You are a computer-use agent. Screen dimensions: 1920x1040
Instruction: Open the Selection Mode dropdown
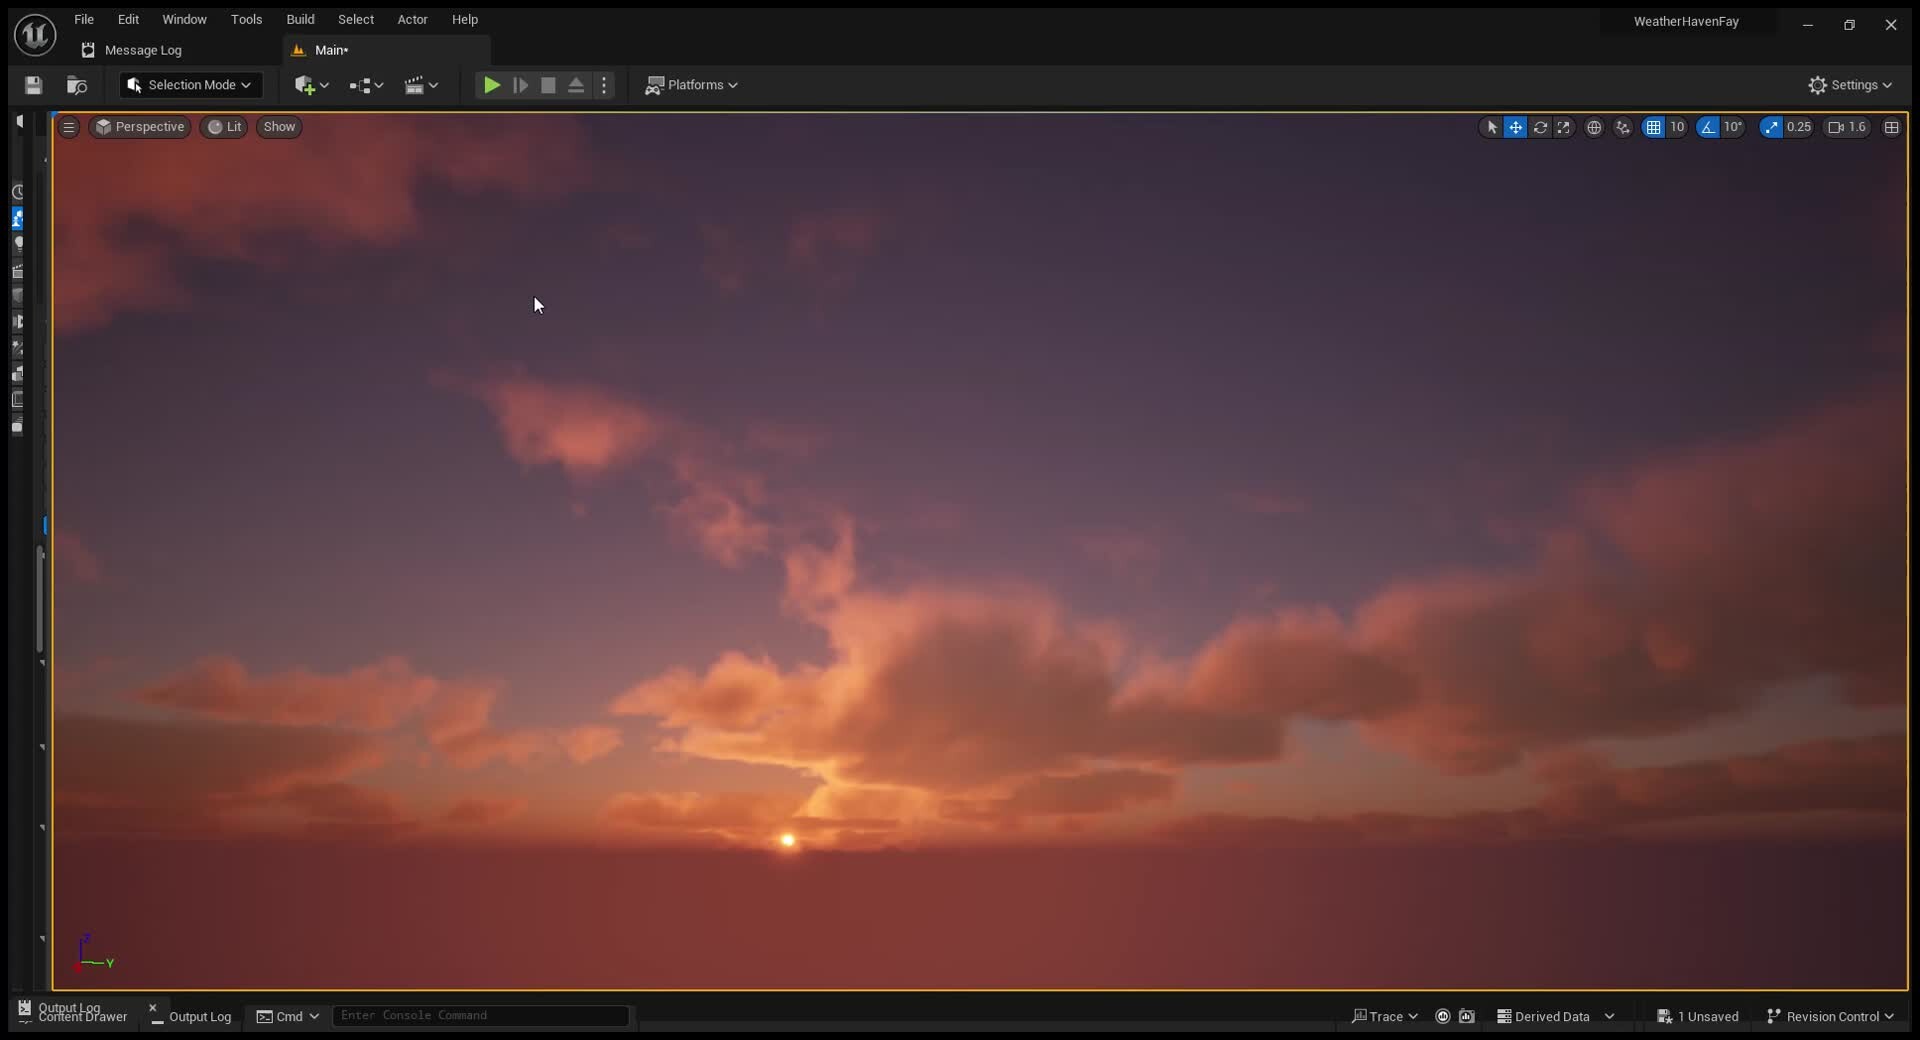pyautogui.click(x=190, y=85)
